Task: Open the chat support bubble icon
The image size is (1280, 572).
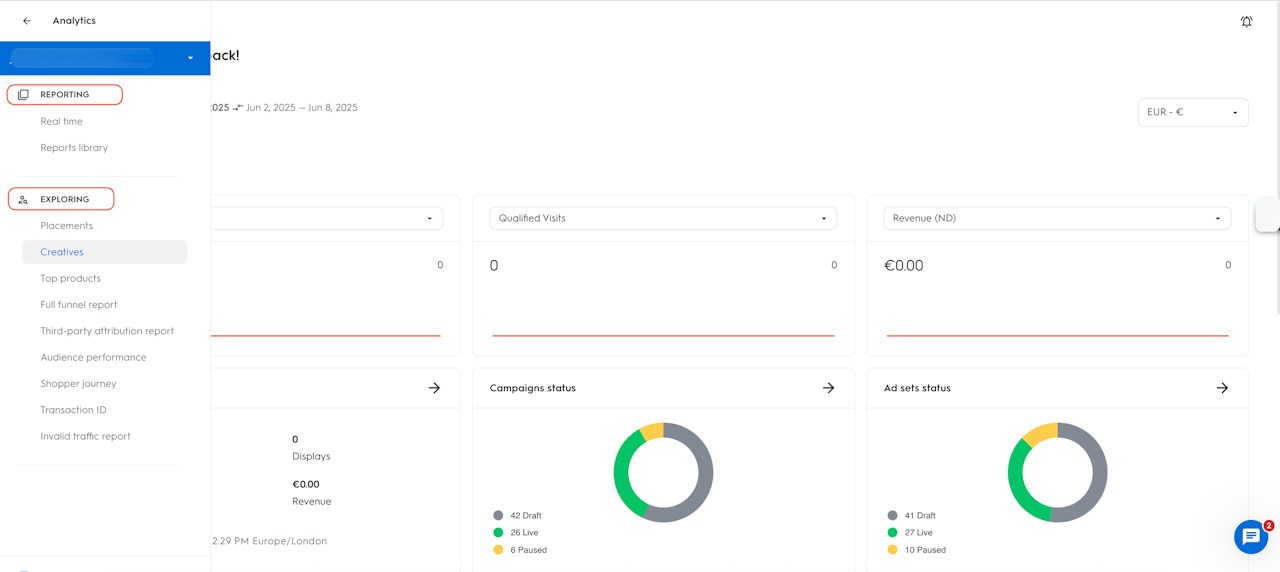Action: click(1250, 537)
